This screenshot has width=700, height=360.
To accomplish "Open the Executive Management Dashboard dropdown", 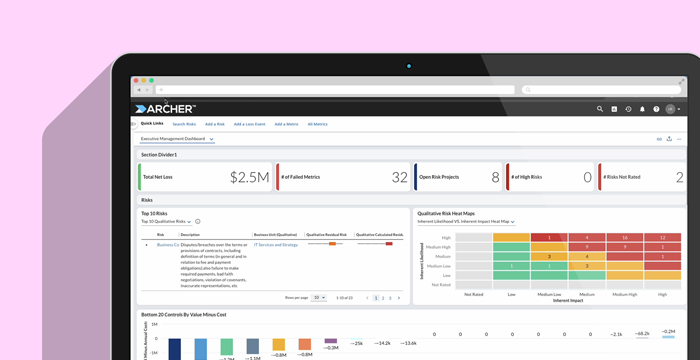I will tap(177, 139).
